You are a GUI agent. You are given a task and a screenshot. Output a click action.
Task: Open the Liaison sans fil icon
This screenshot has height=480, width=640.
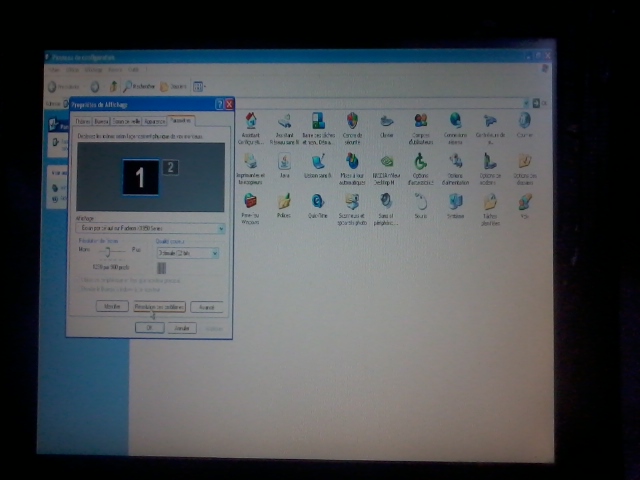coord(318,166)
